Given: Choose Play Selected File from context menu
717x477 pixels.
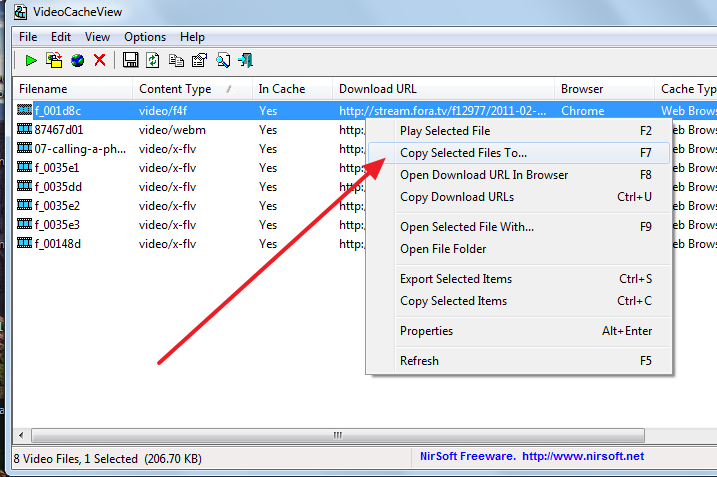Looking at the screenshot, I should coord(519,131).
